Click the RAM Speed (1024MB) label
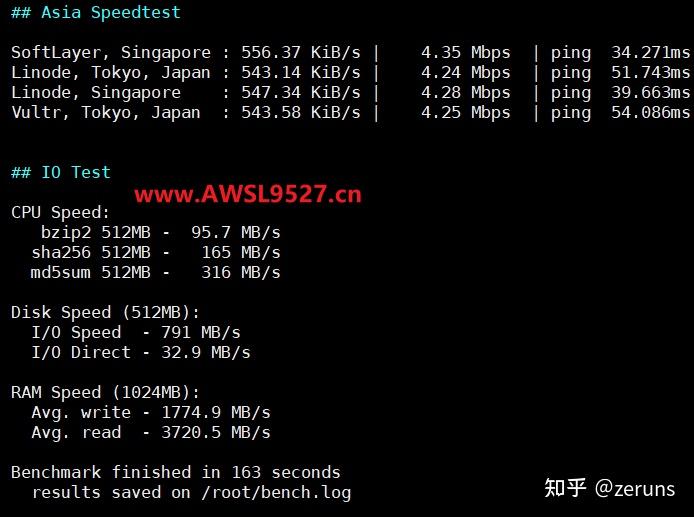 tap(105, 392)
